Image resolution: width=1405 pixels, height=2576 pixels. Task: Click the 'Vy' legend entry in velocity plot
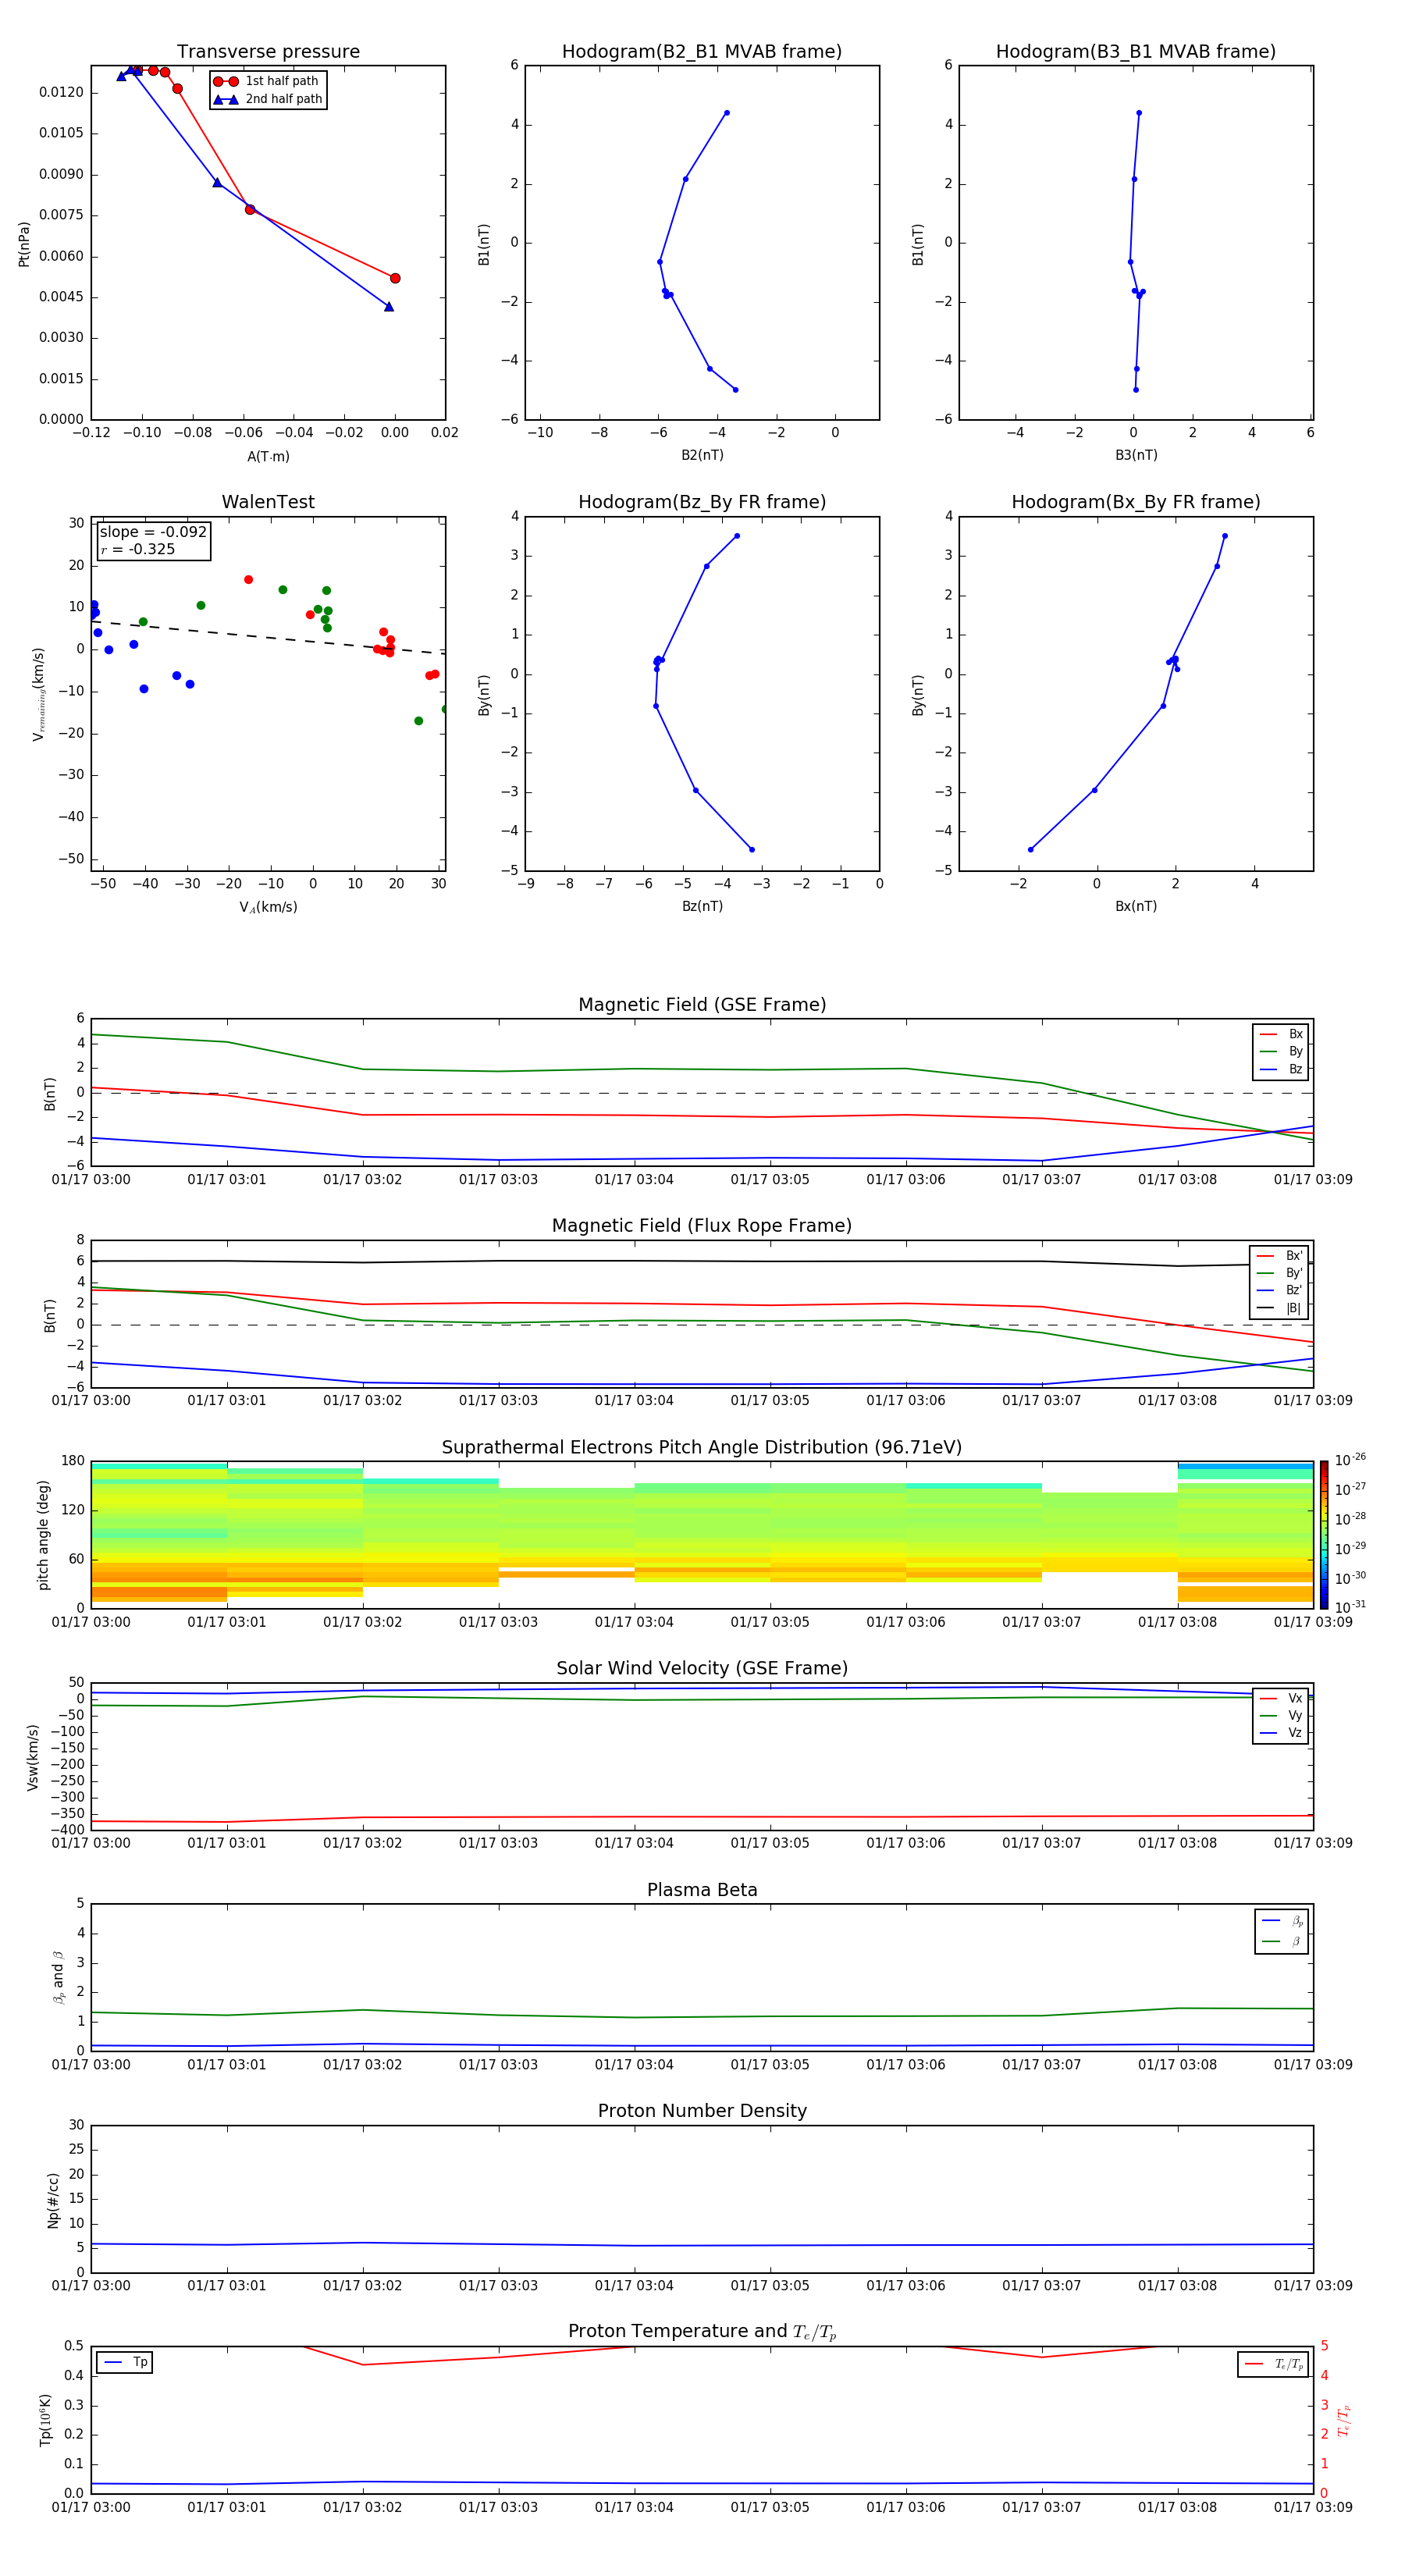pos(1281,1716)
